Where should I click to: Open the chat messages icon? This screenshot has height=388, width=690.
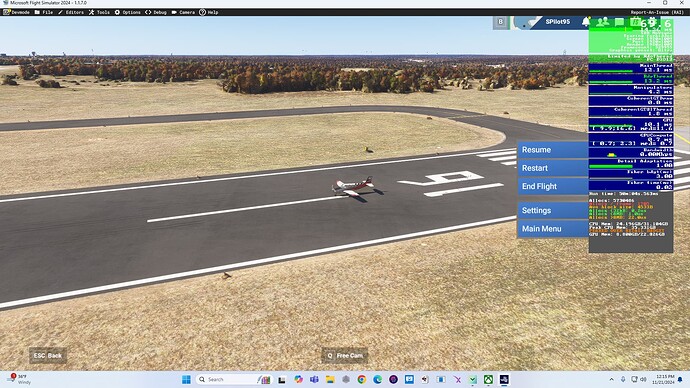click(619, 22)
